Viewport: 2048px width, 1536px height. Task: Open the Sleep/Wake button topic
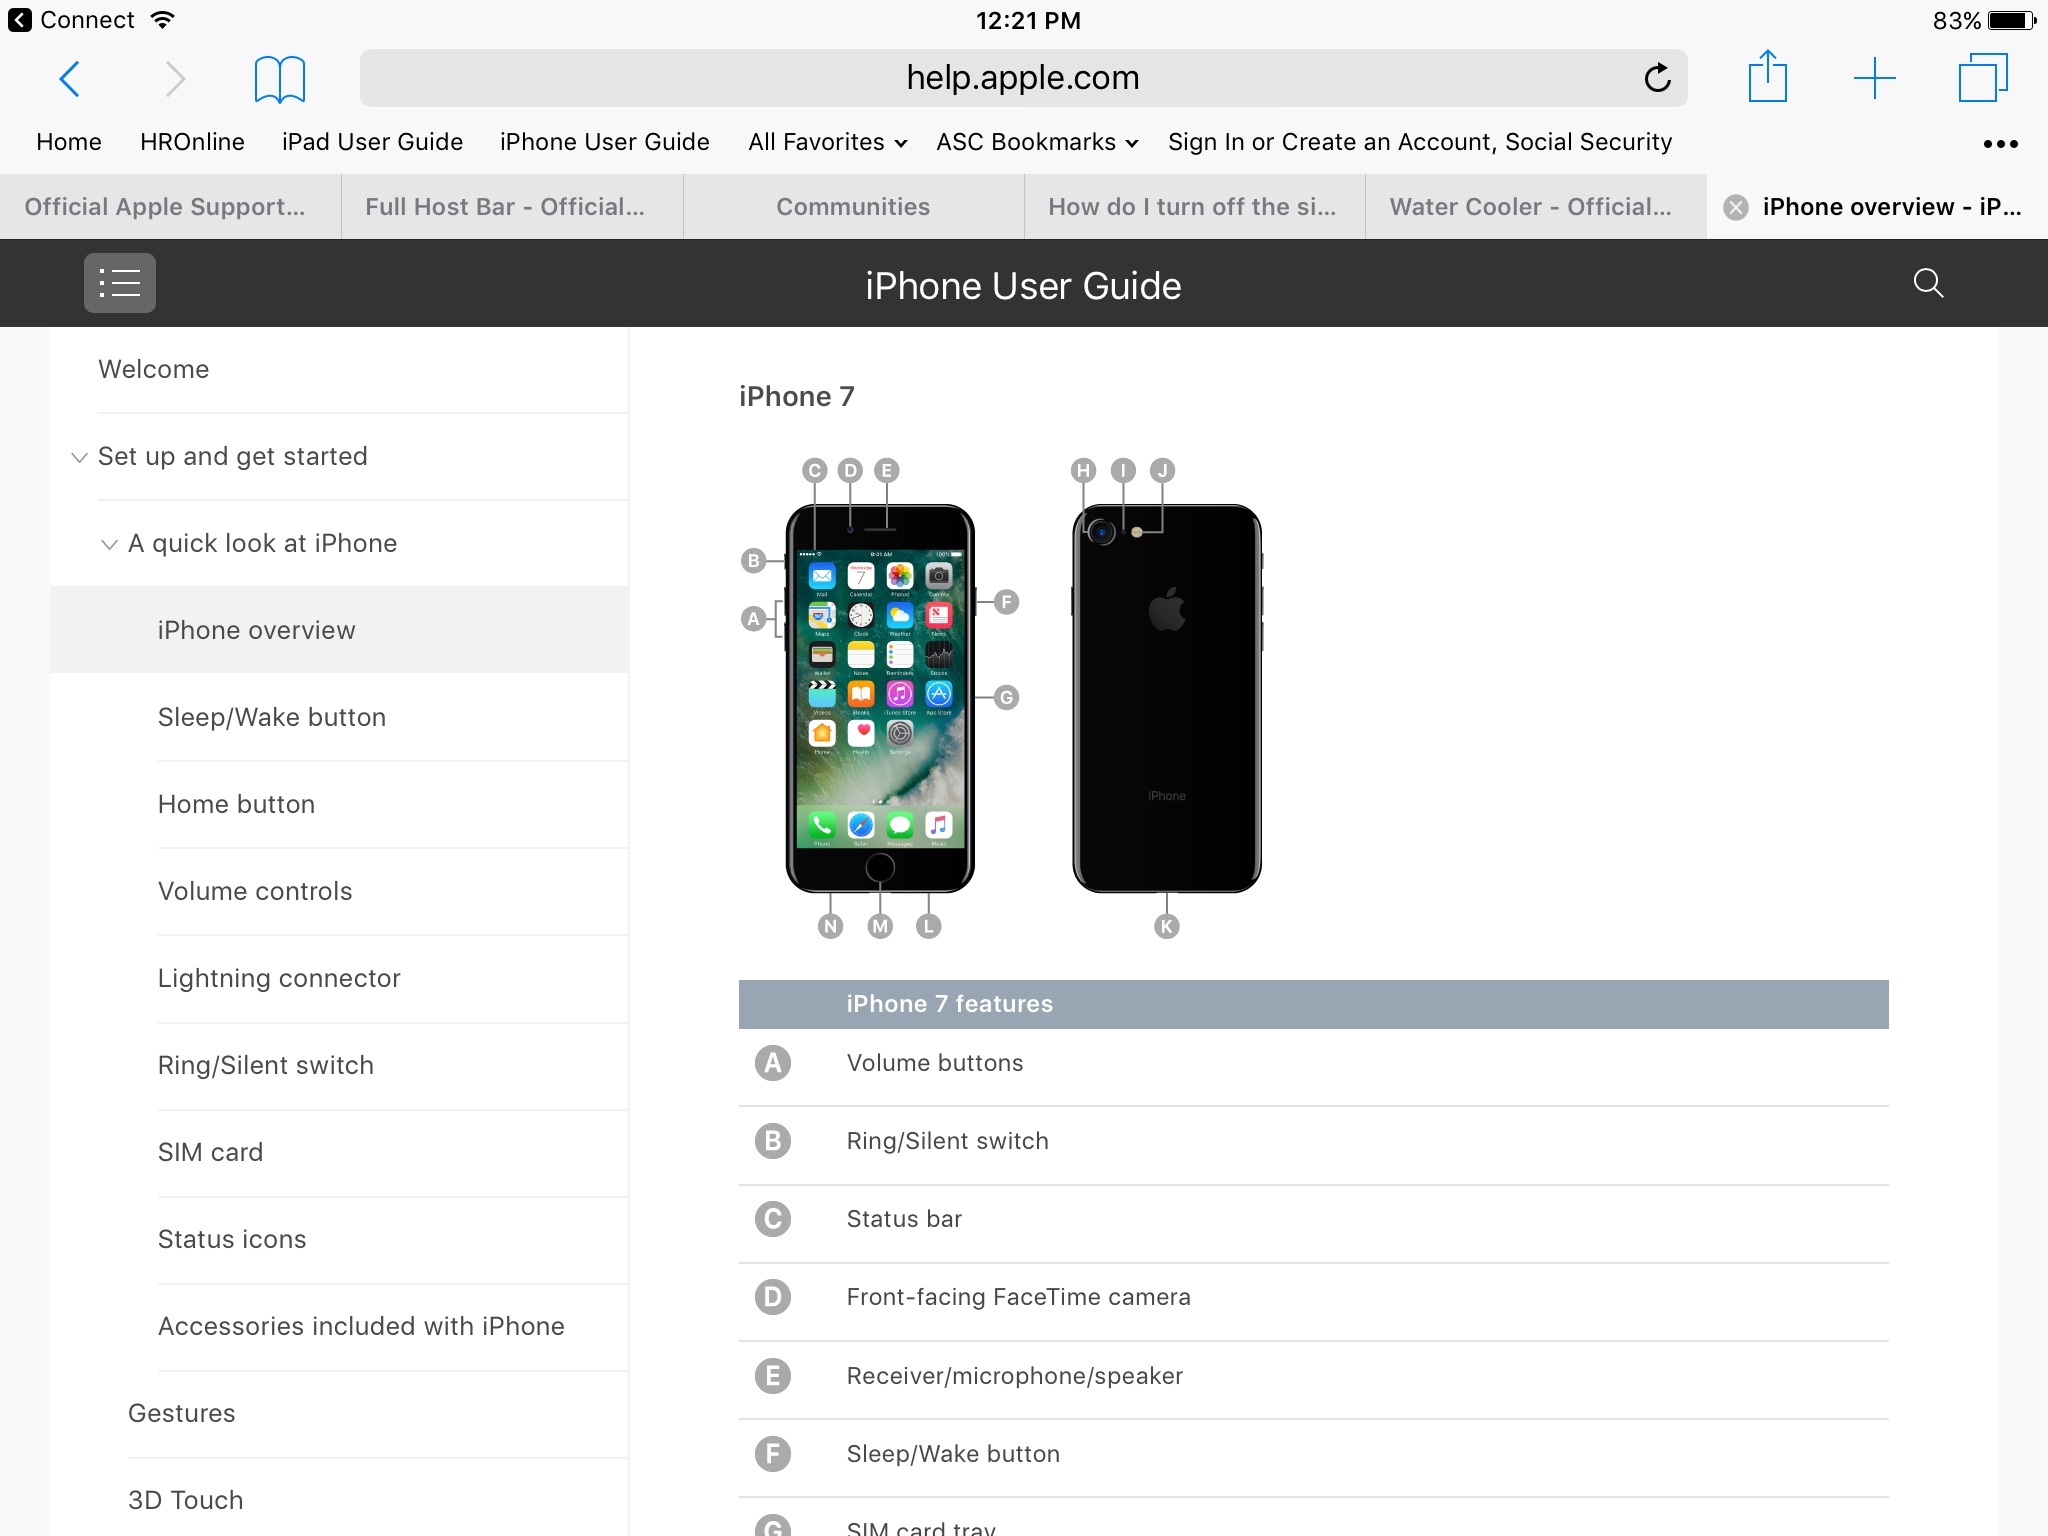click(272, 717)
